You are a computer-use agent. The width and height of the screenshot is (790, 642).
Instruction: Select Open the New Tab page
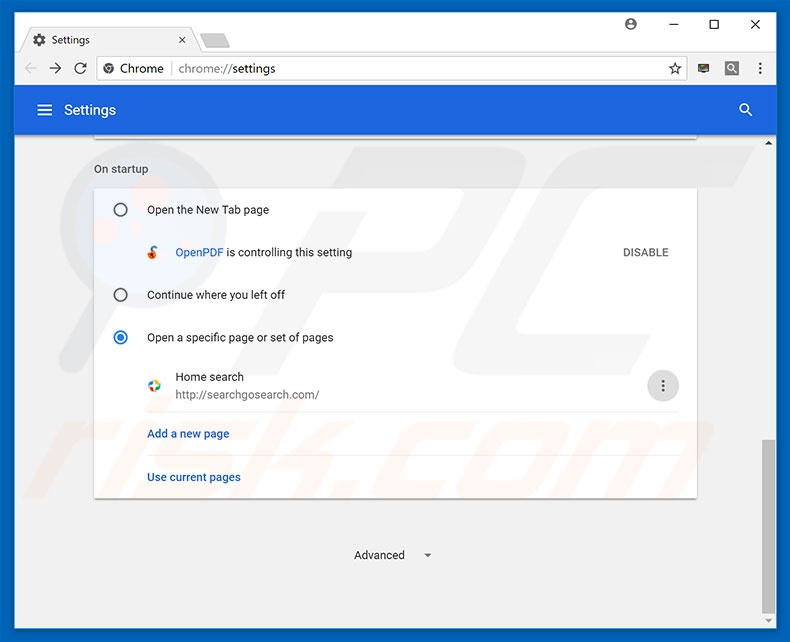point(121,210)
